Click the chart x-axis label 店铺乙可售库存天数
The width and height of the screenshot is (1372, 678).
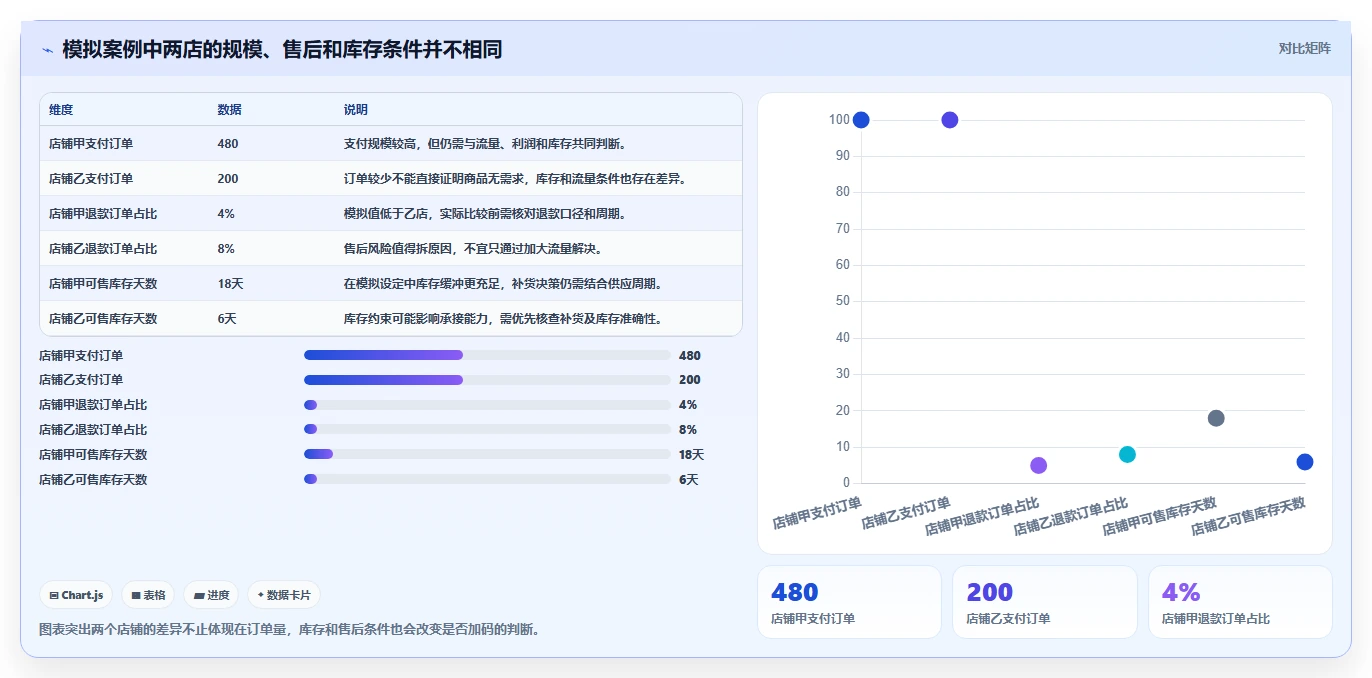point(1248,516)
